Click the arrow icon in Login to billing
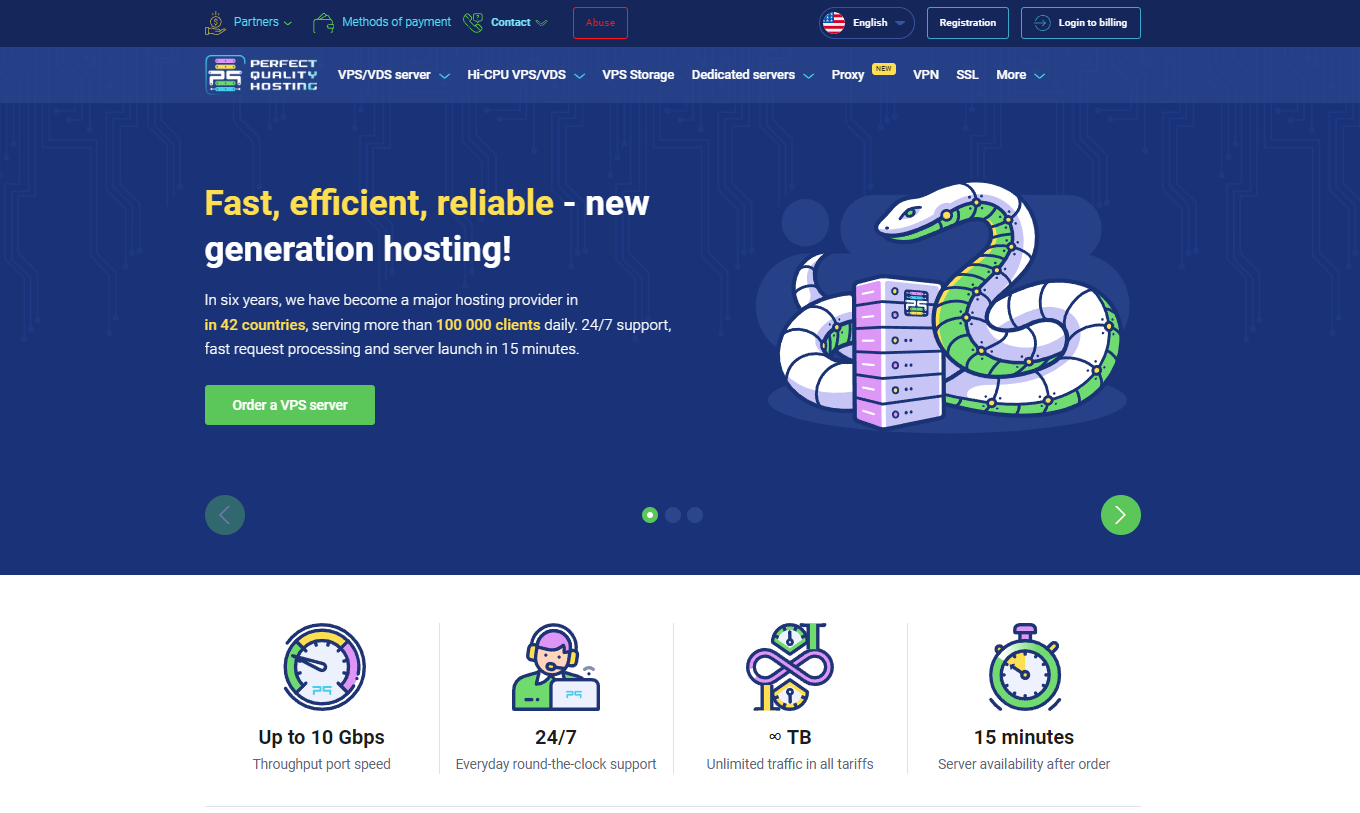 pos(1042,23)
